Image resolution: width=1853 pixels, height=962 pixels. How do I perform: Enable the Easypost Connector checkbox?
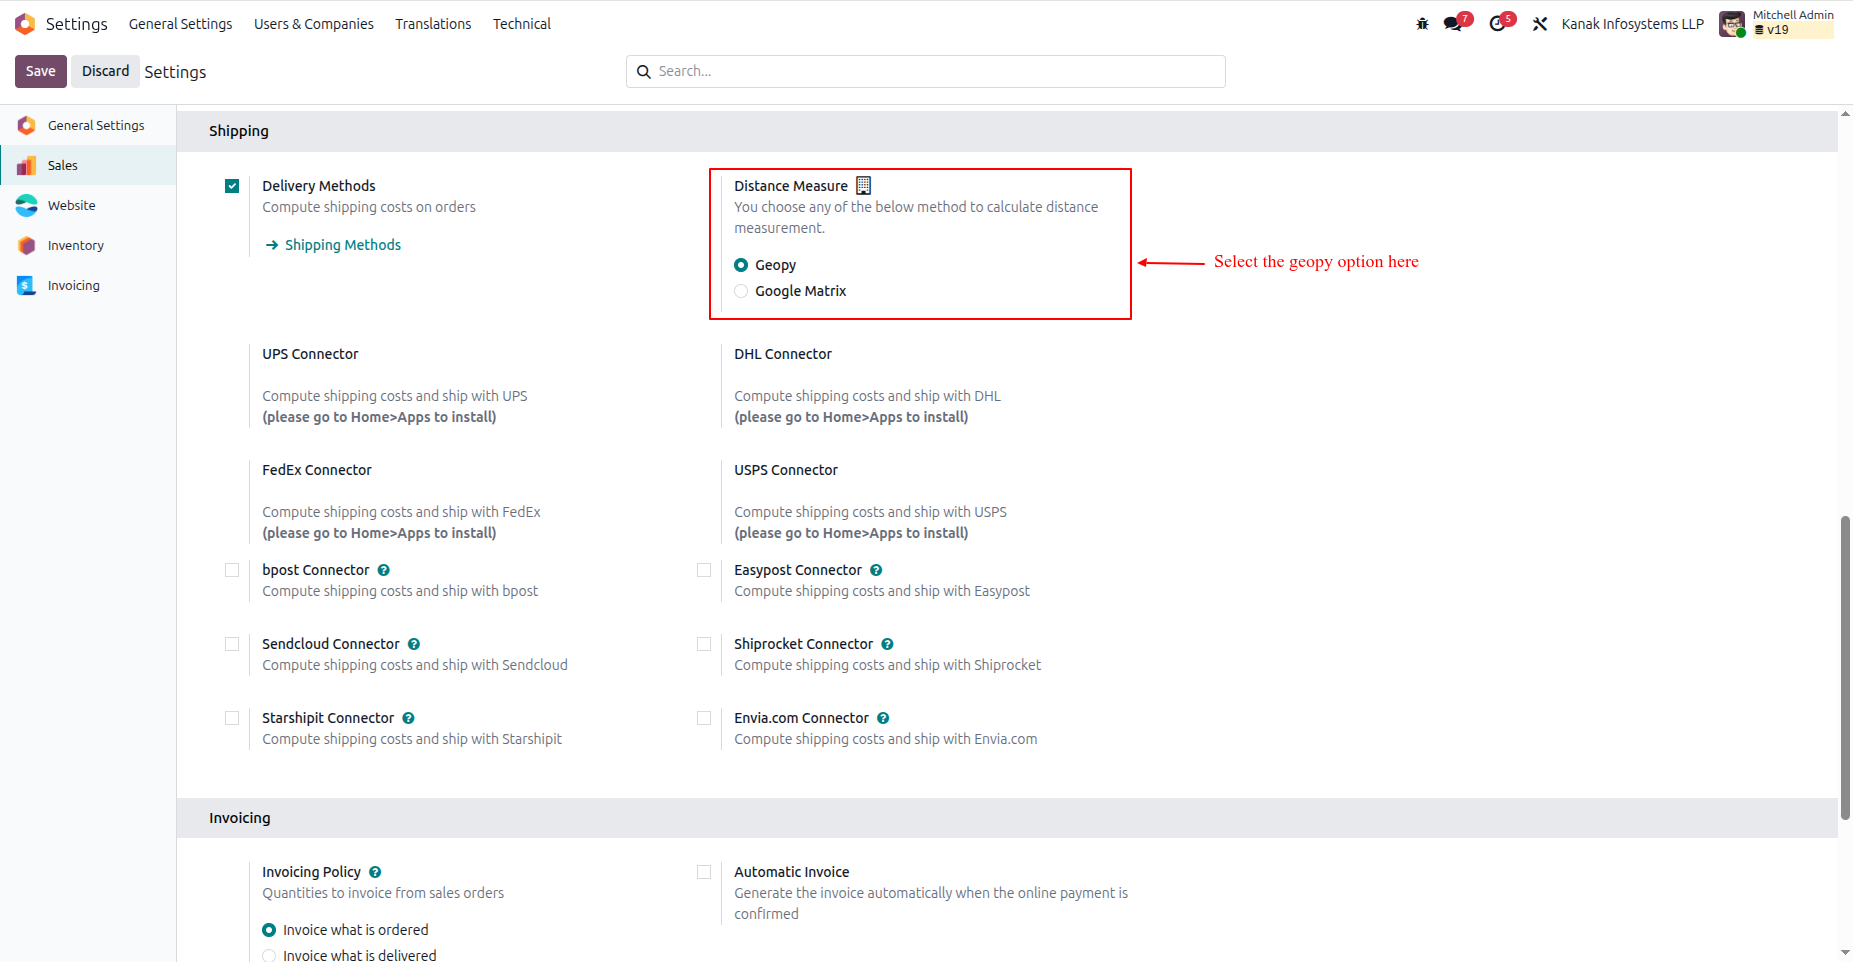point(704,570)
